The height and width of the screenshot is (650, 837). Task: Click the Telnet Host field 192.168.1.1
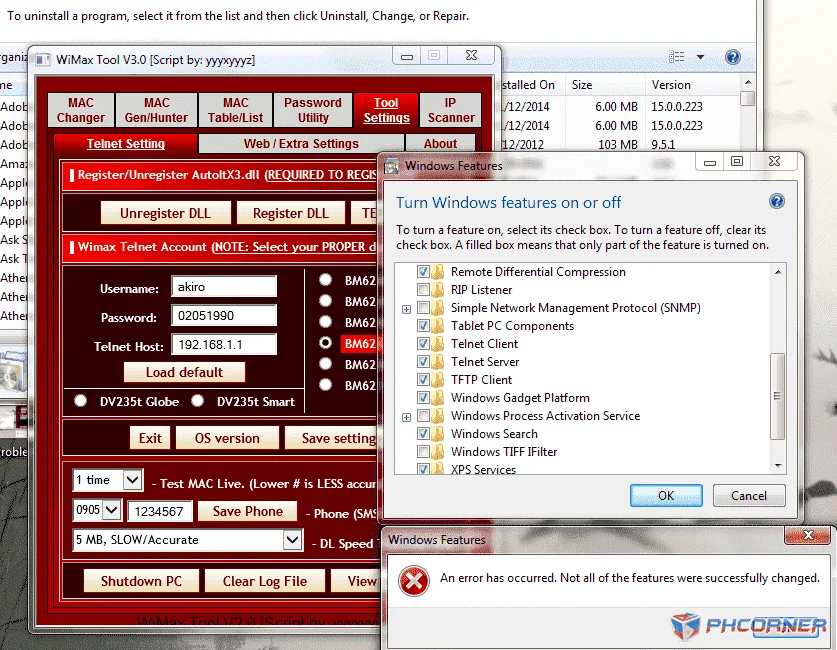(224, 344)
